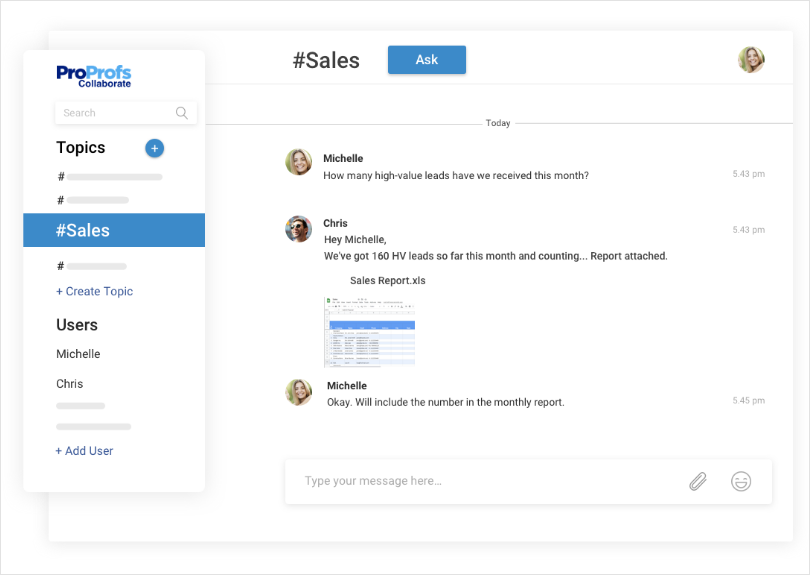Select user Chris in Users list
Image resolution: width=810 pixels, height=575 pixels.
(x=70, y=384)
